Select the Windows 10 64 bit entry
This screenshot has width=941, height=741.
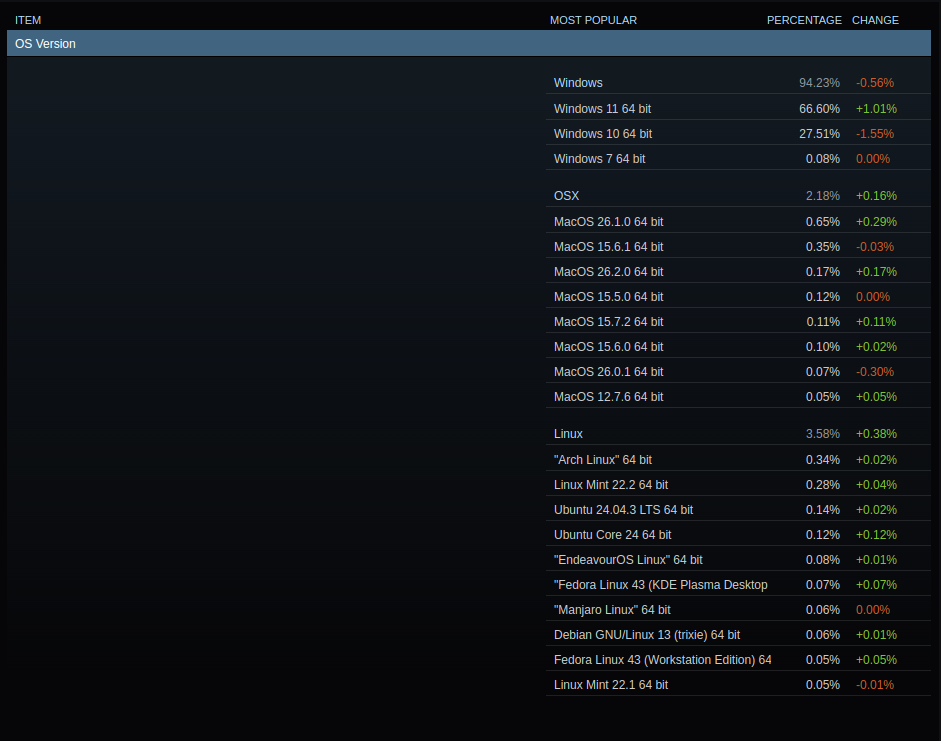[602, 133]
